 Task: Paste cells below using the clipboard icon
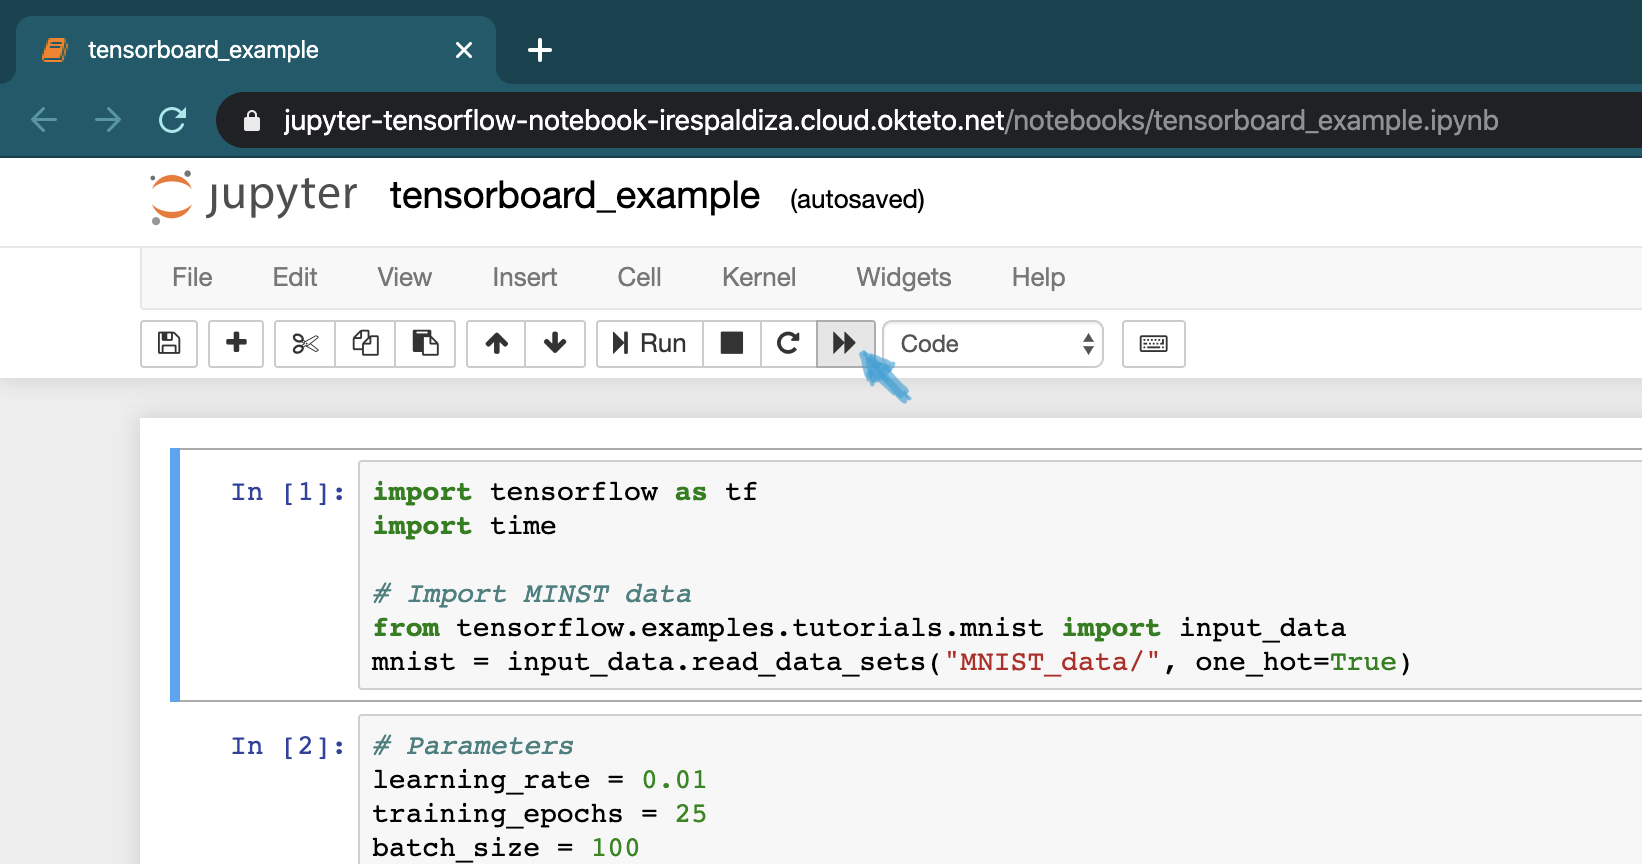(x=425, y=344)
